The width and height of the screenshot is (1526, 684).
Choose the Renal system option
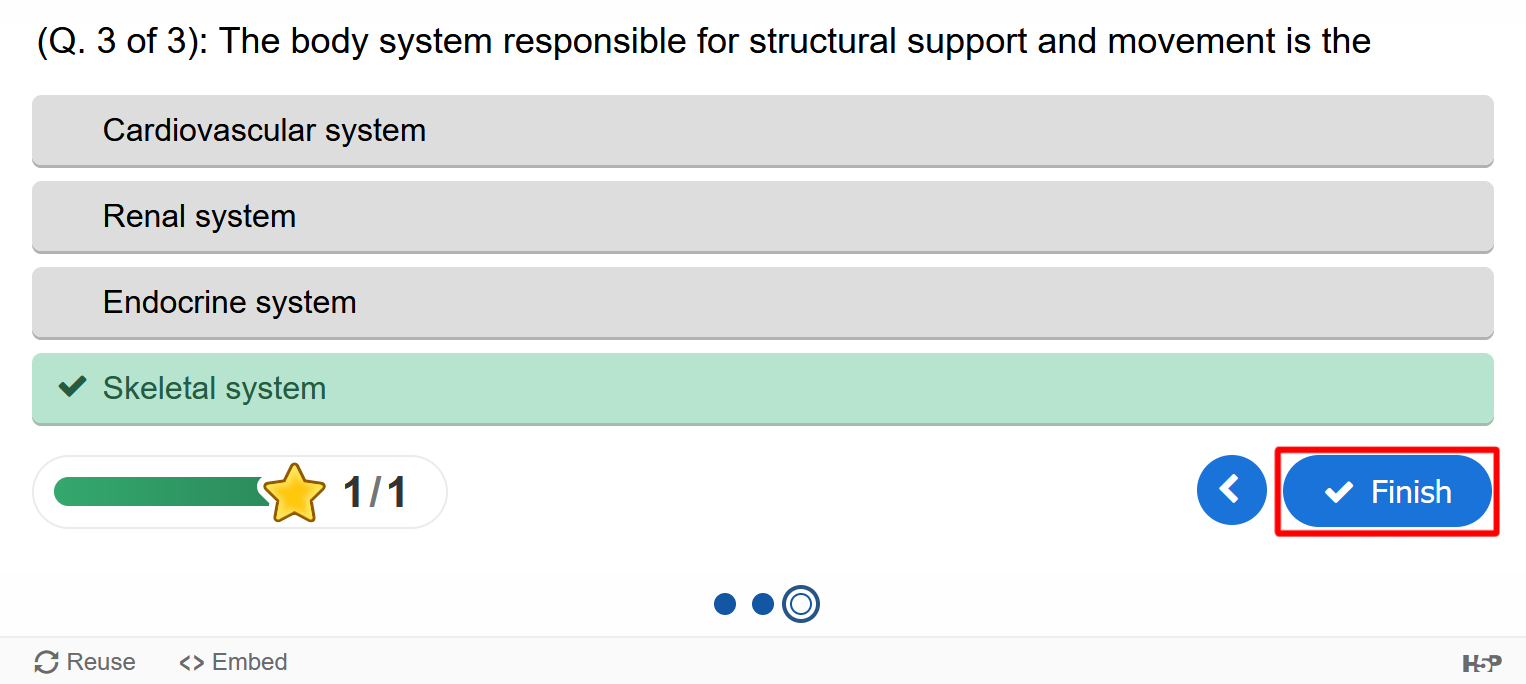point(763,217)
